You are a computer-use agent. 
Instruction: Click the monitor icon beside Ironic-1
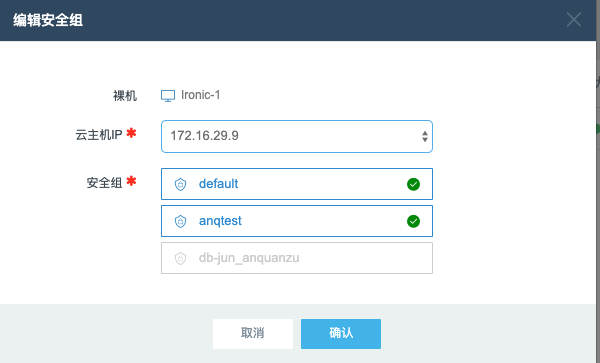coord(168,96)
